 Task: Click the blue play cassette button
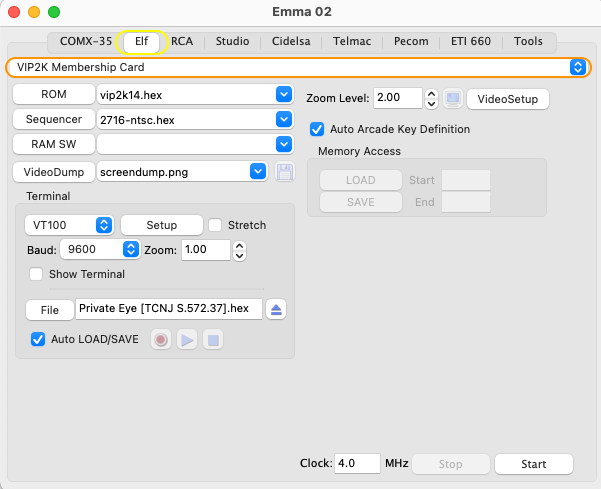click(x=187, y=340)
